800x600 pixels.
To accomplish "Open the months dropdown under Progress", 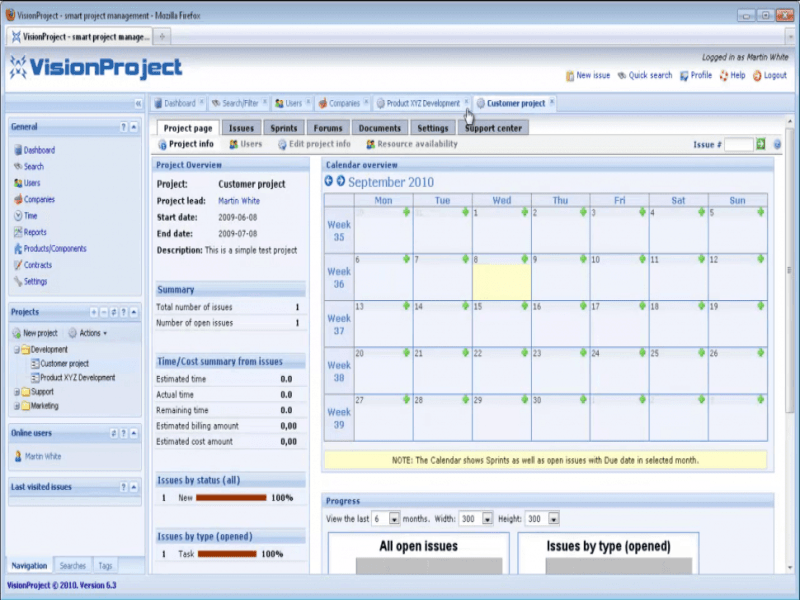I will (x=393, y=519).
